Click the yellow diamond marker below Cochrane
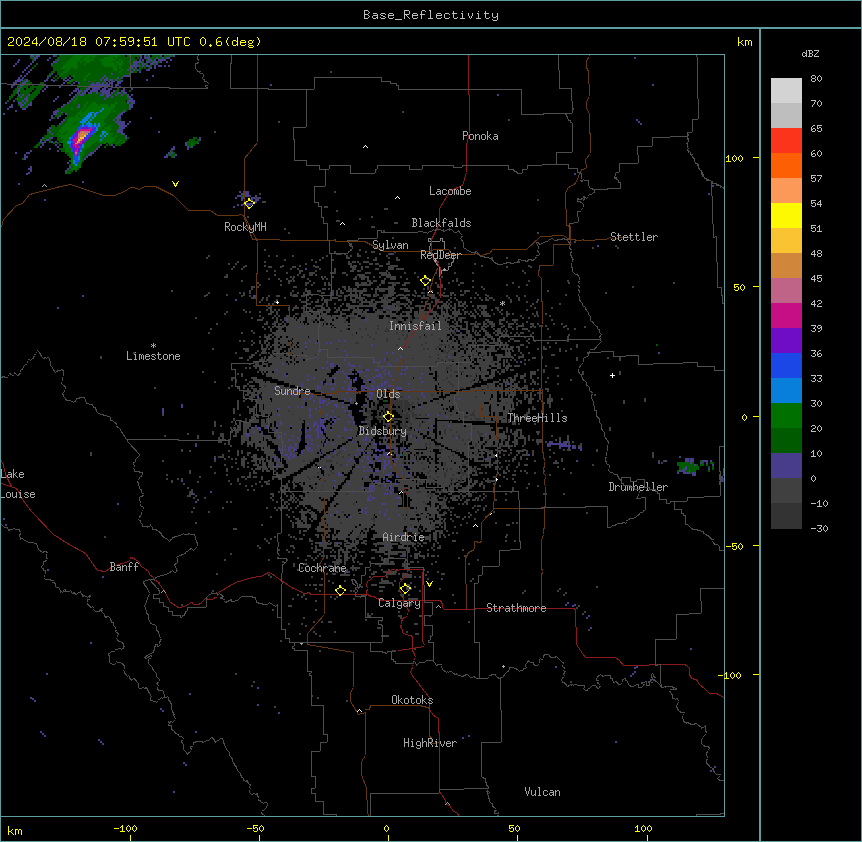 coord(340,590)
